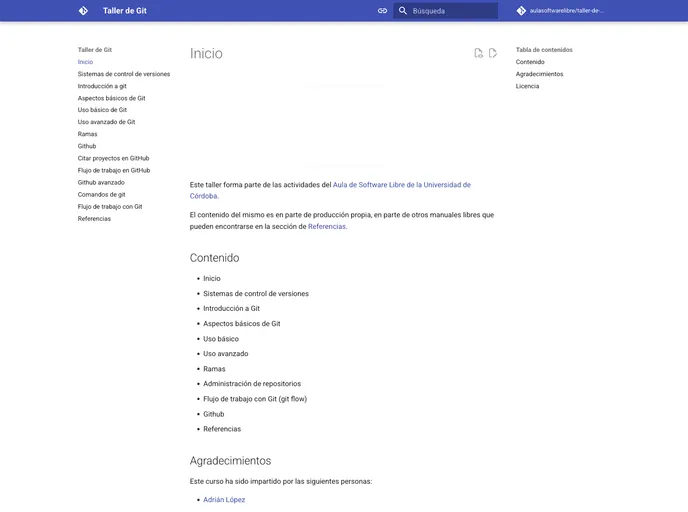Click Ramas in the Contenido list
This screenshot has width=688, height=512.
[214, 369]
